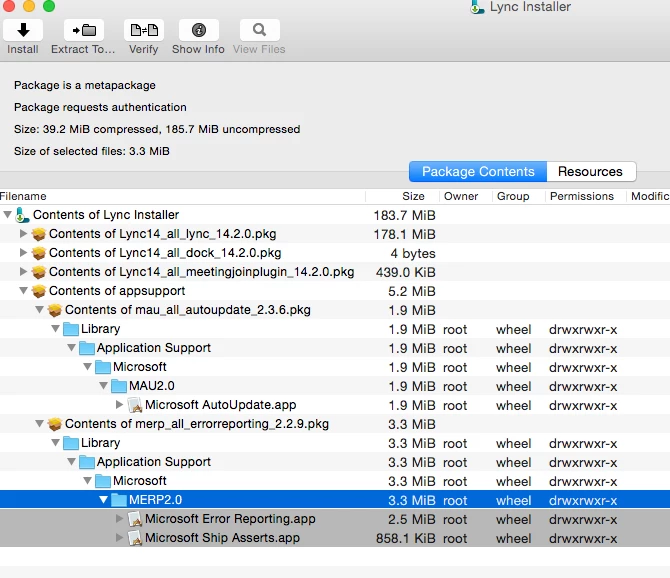Image resolution: width=670 pixels, height=578 pixels.
Task: Sort by the Size column header
Action: coord(403,196)
